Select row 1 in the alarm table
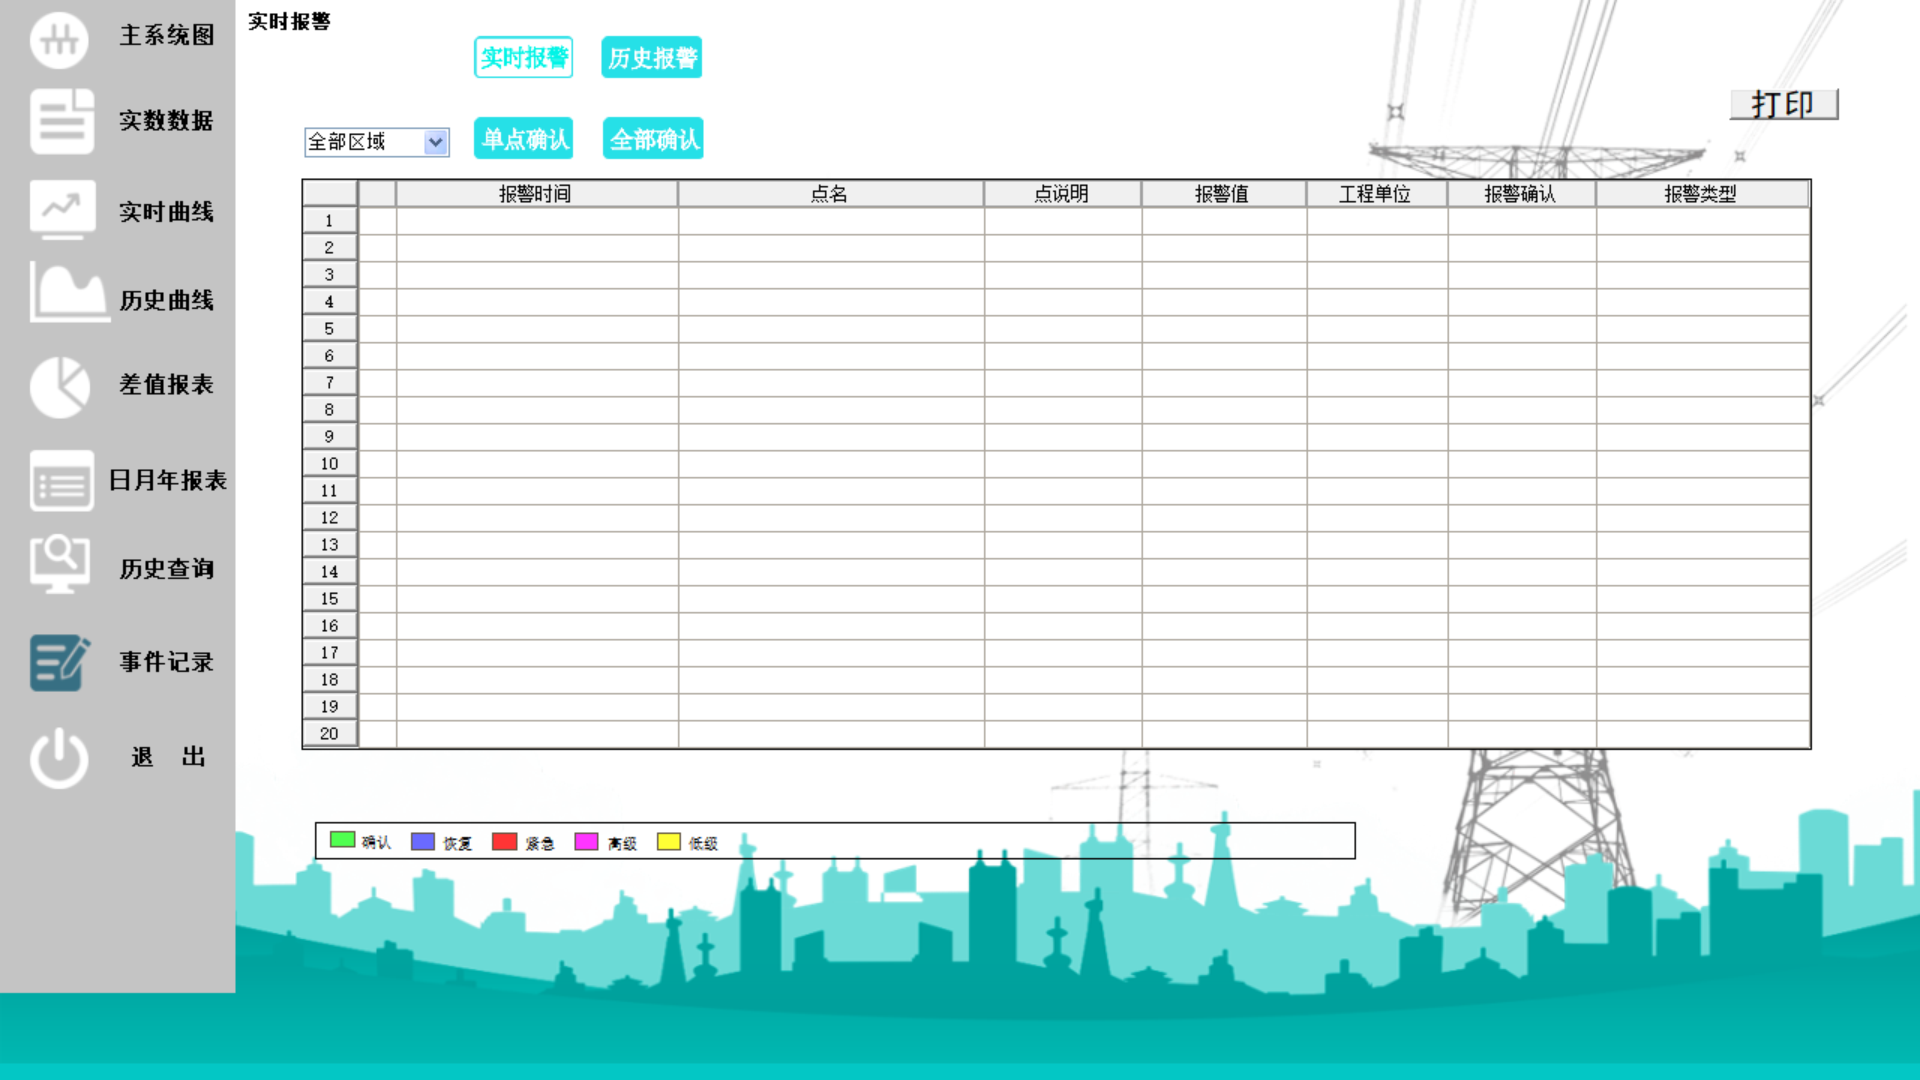This screenshot has height=1080, width=1920. click(x=329, y=221)
